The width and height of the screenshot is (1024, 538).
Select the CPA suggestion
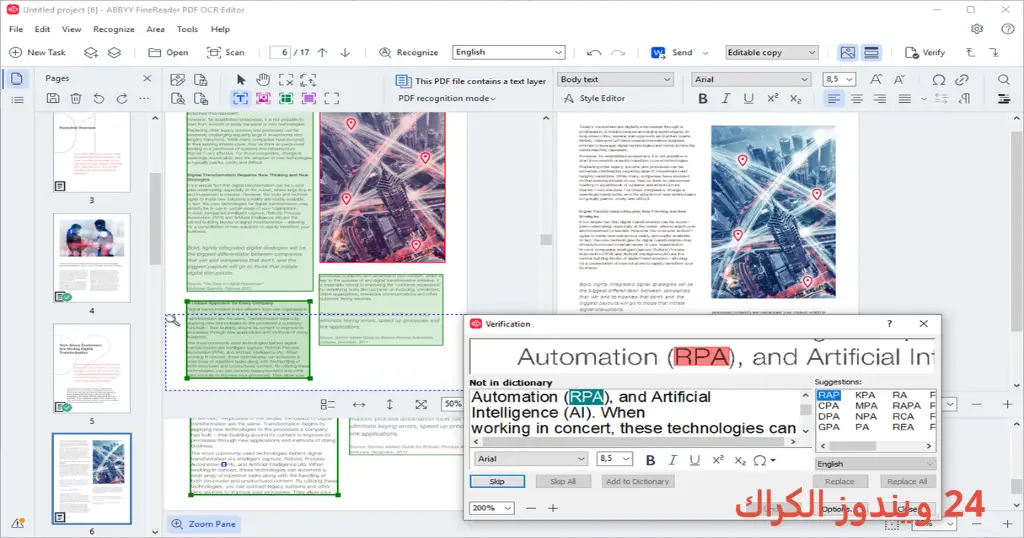(x=828, y=405)
